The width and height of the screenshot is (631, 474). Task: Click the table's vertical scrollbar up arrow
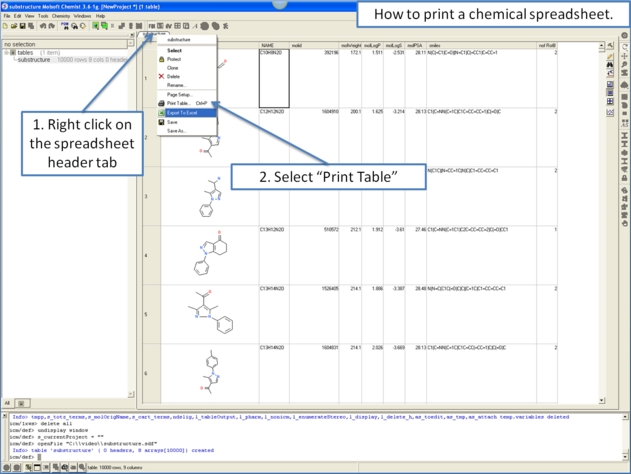click(603, 45)
